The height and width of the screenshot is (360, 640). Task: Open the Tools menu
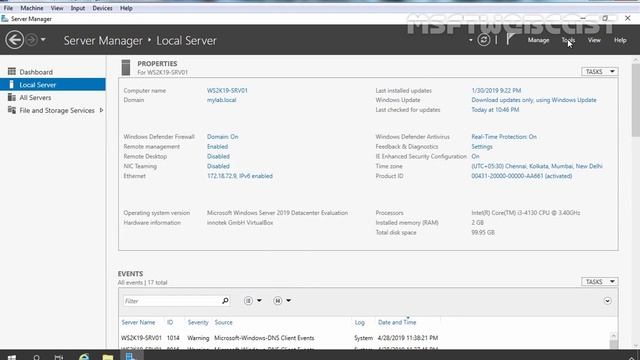tap(568, 40)
